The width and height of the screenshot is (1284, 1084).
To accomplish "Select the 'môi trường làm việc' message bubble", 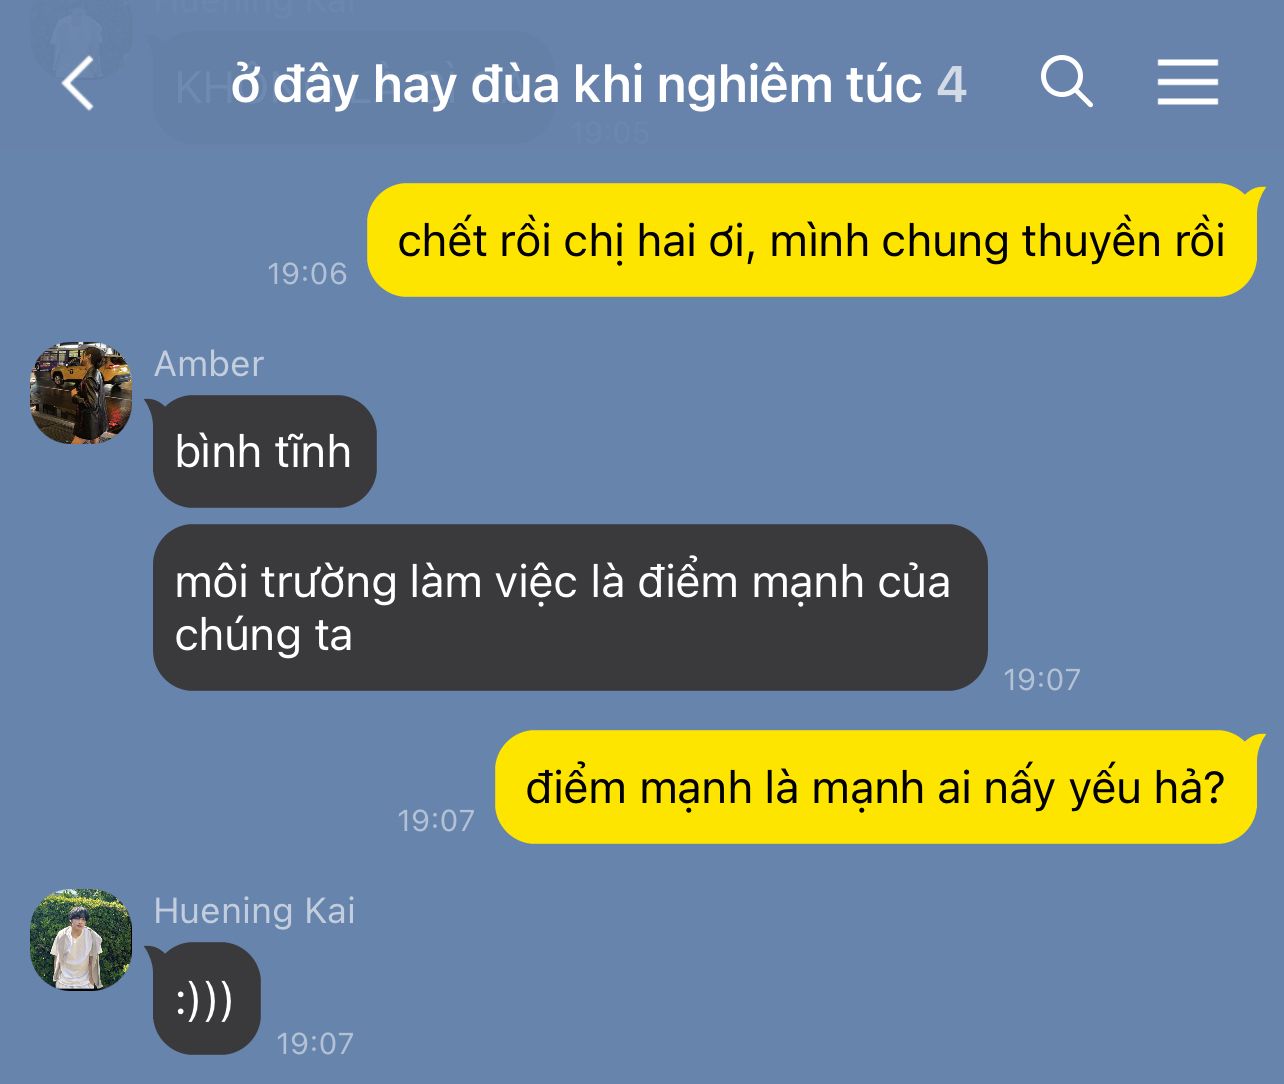I will [570, 607].
